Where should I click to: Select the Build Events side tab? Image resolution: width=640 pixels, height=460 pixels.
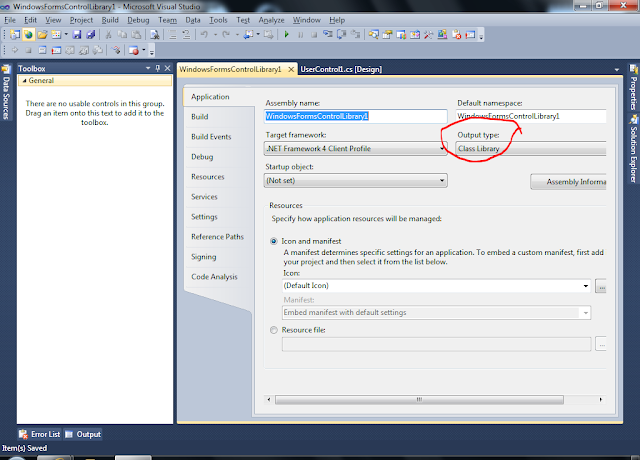click(x=211, y=137)
